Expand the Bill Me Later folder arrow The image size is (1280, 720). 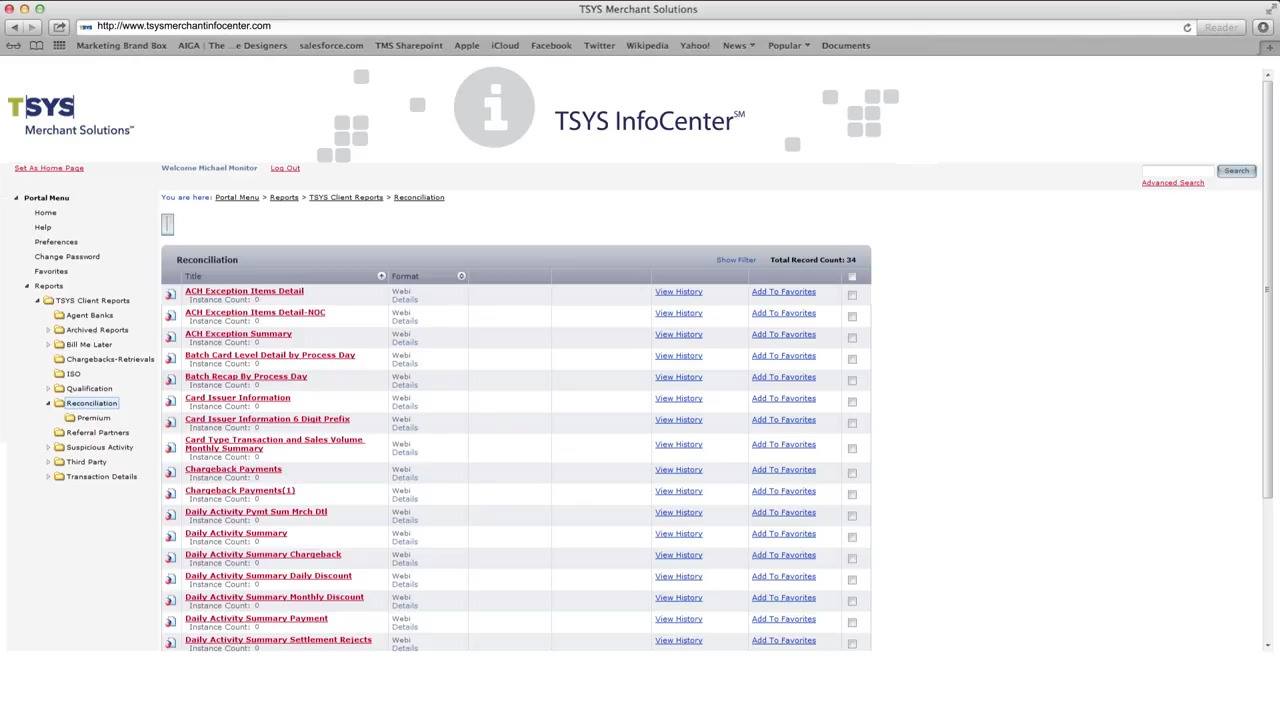48,344
